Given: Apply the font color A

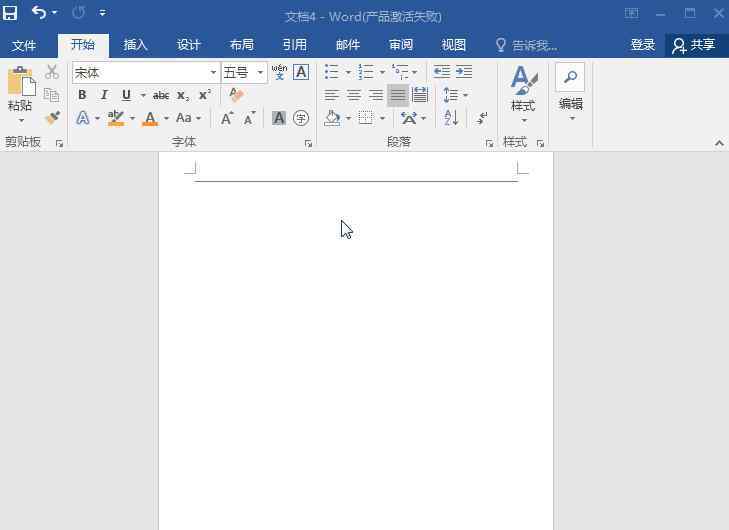Looking at the screenshot, I should tap(150, 118).
